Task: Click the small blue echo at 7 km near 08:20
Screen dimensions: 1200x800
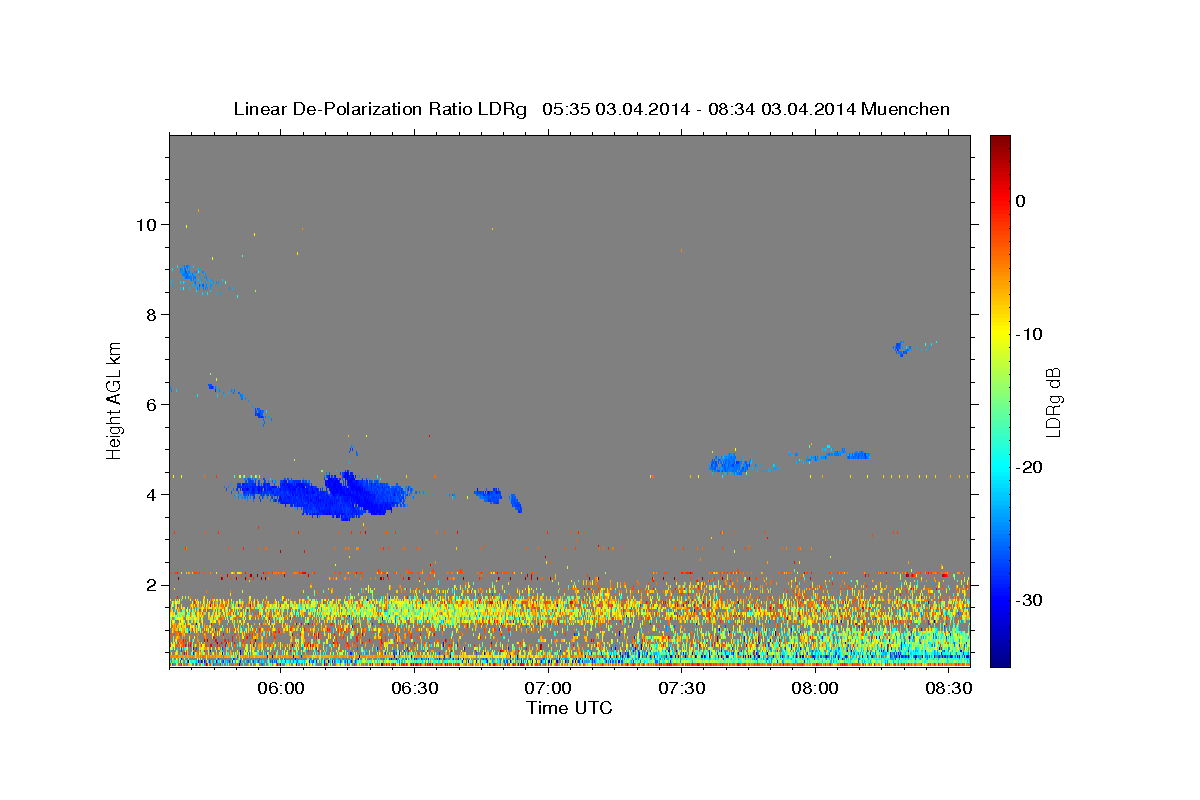Action: (902, 349)
